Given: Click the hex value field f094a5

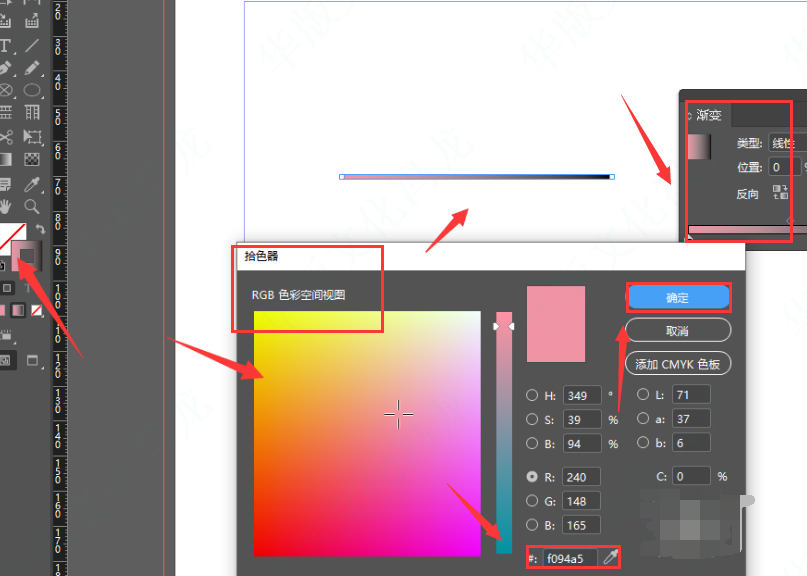Looking at the screenshot, I should [x=570, y=558].
